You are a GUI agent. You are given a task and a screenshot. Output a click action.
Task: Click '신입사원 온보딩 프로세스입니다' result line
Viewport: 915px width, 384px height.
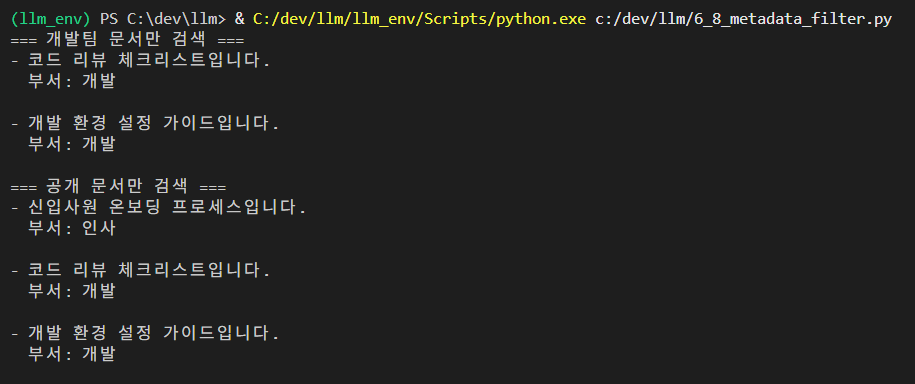click(x=163, y=207)
